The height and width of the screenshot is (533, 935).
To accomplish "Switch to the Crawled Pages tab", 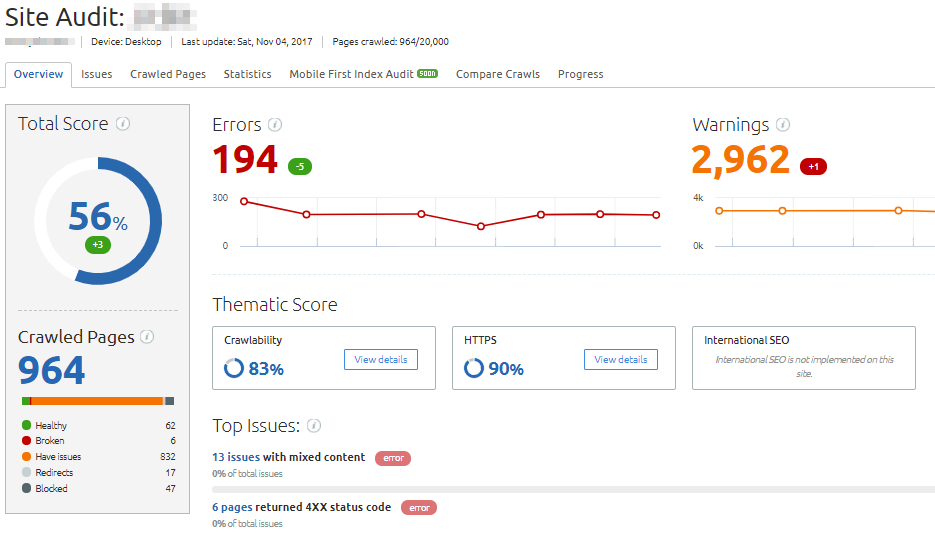I will (x=168, y=74).
